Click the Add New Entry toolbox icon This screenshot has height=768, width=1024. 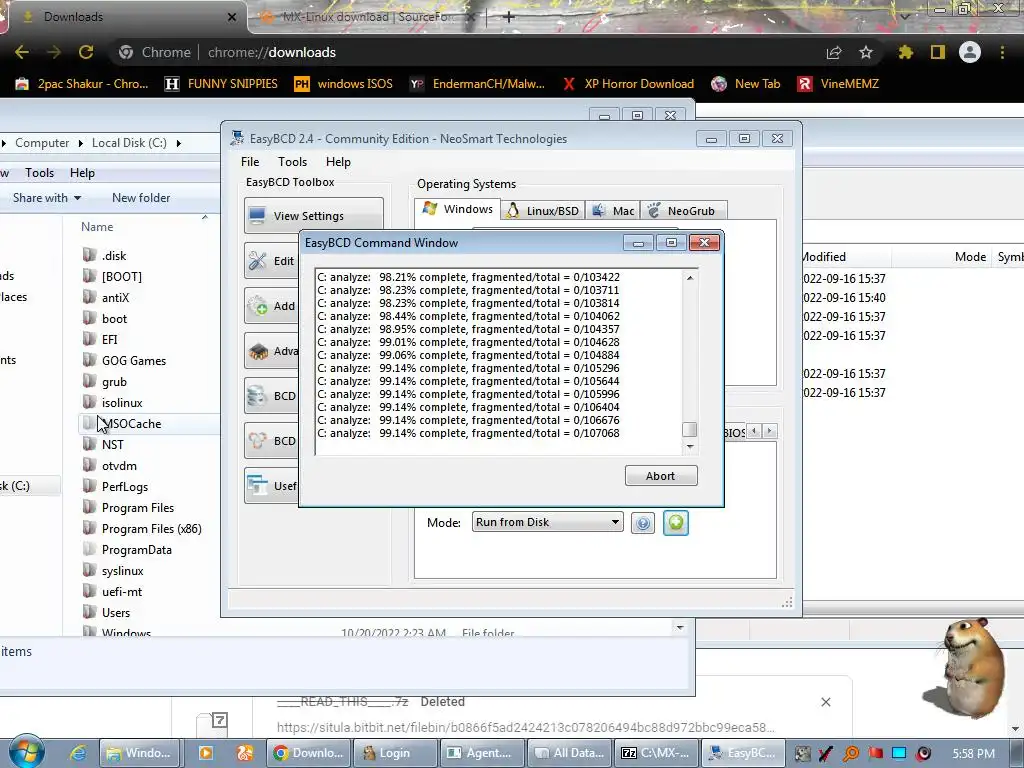(257, 306)
